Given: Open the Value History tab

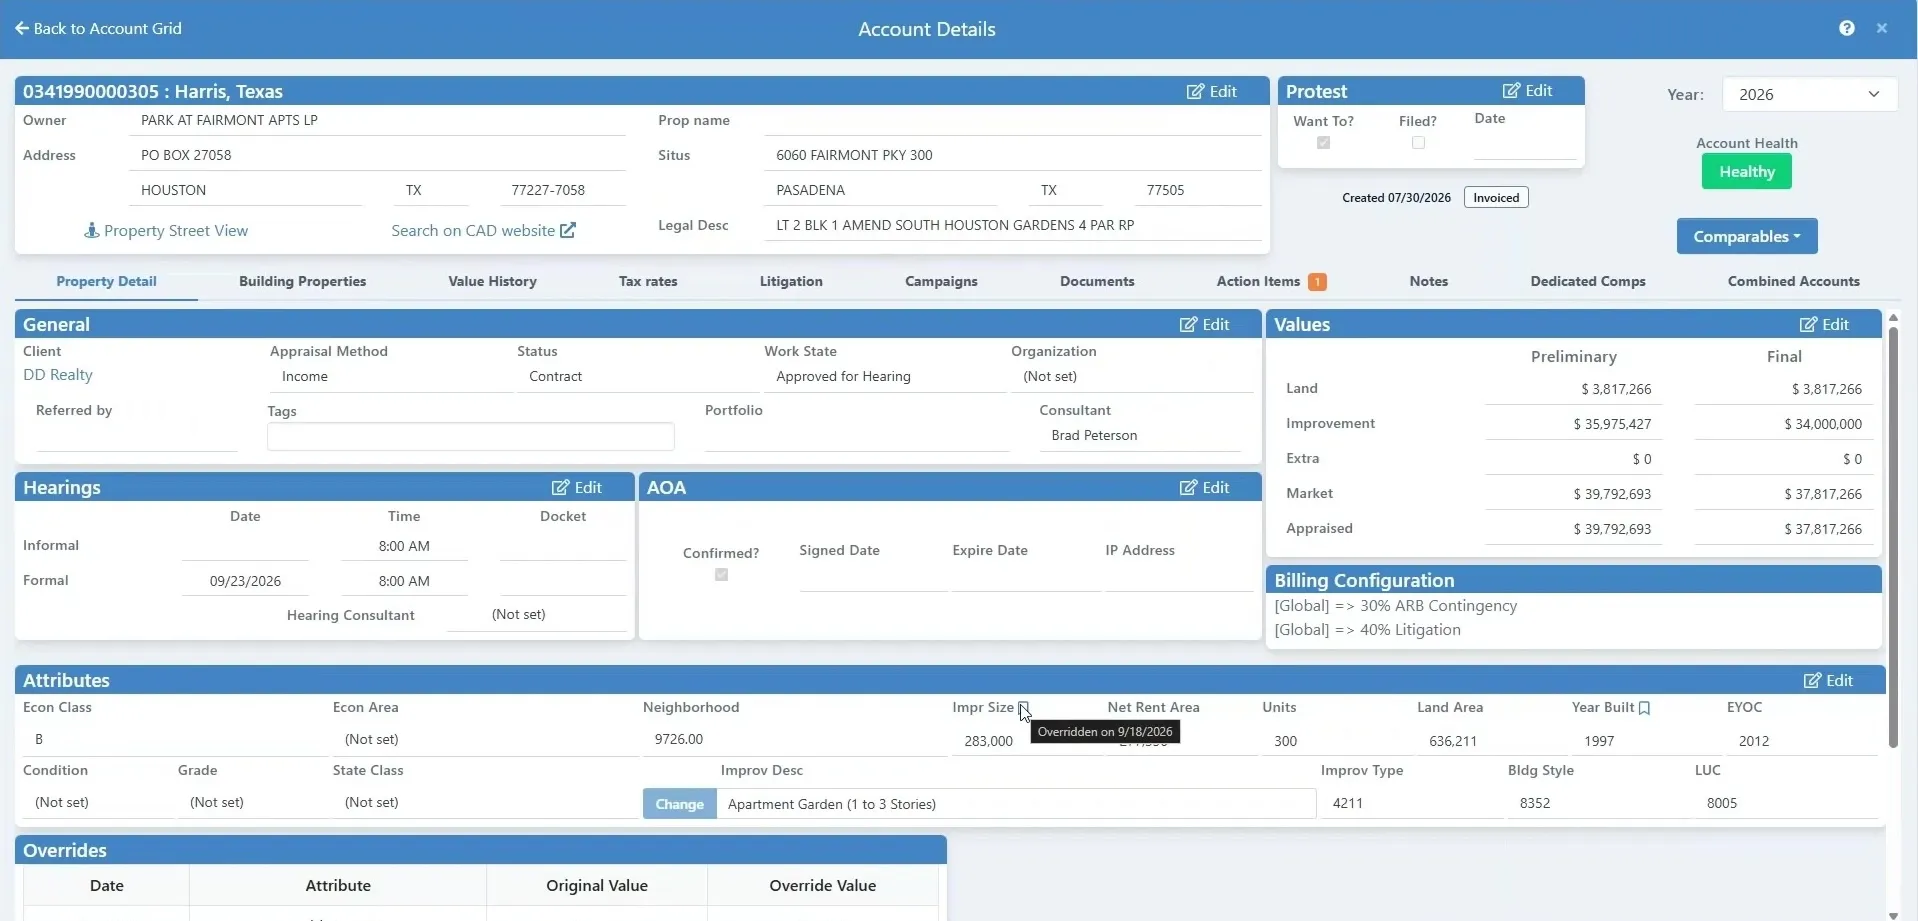Looking at the screenshot, I should [492, 281].
